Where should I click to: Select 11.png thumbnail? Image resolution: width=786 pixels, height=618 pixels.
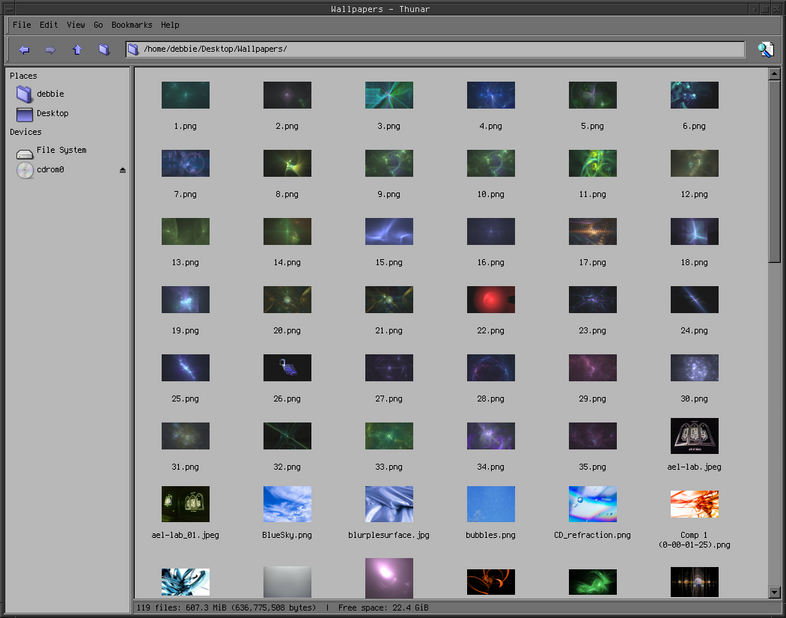pyautogui.click(x=593, y=163)
